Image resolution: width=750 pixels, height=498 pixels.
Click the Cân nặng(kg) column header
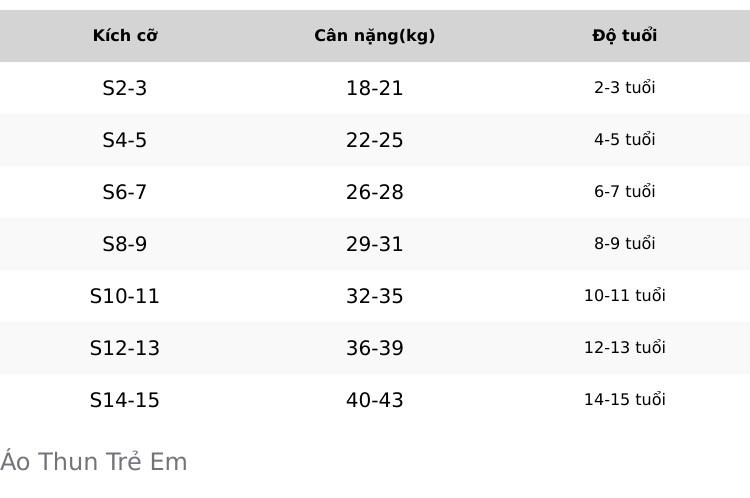[x=375, y=35]
